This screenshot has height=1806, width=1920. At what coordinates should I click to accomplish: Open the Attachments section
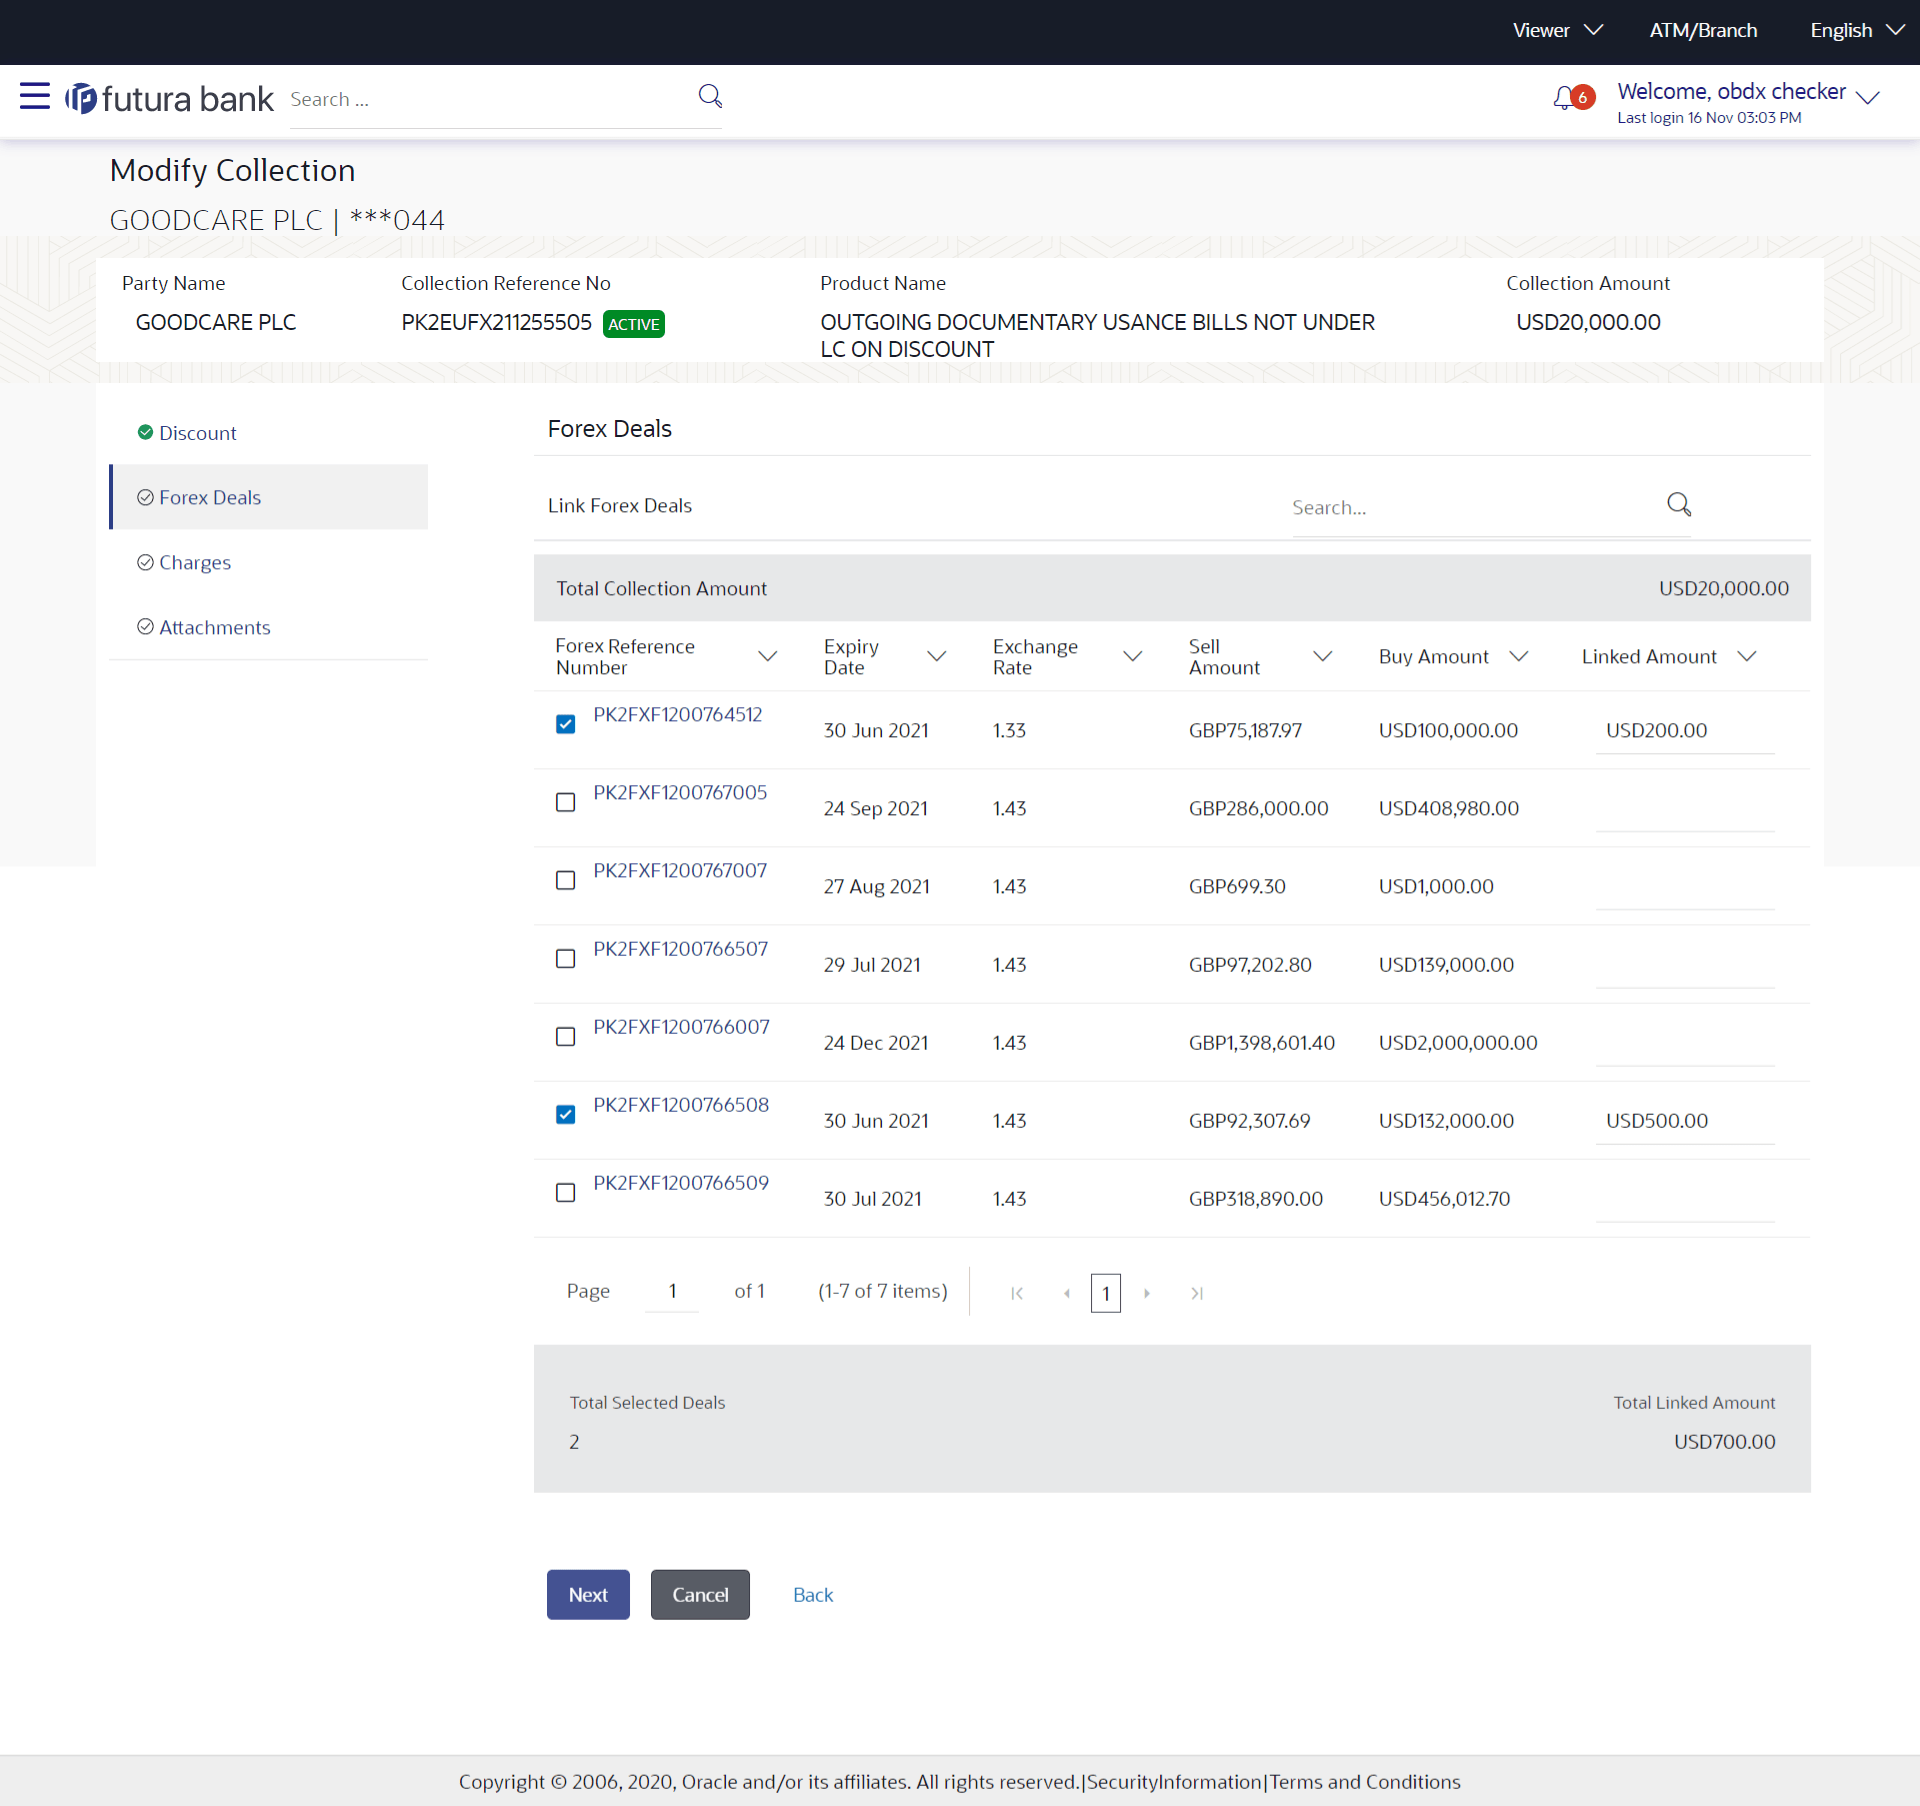214,627
